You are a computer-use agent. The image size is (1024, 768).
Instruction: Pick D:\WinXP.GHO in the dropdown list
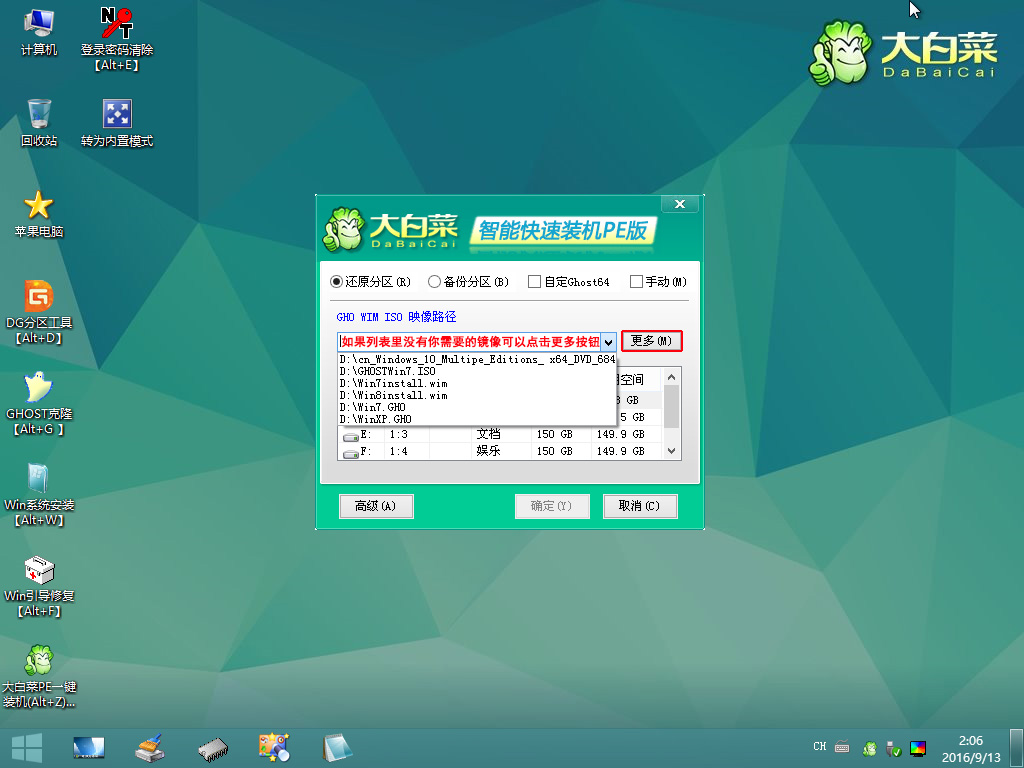(x=376, y=419)
